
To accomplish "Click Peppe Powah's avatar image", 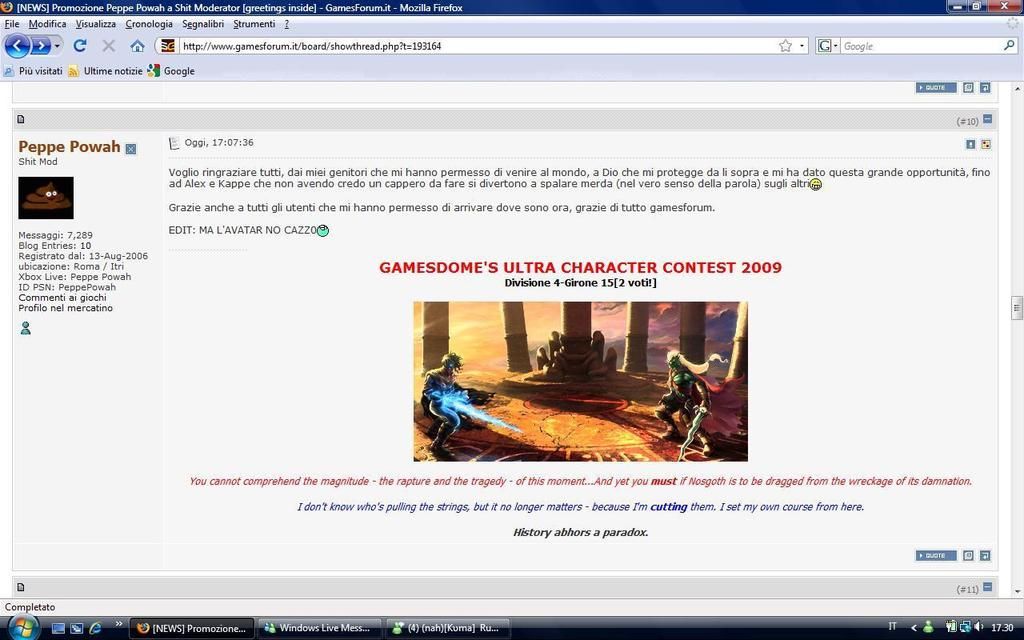I will [46, 198].
